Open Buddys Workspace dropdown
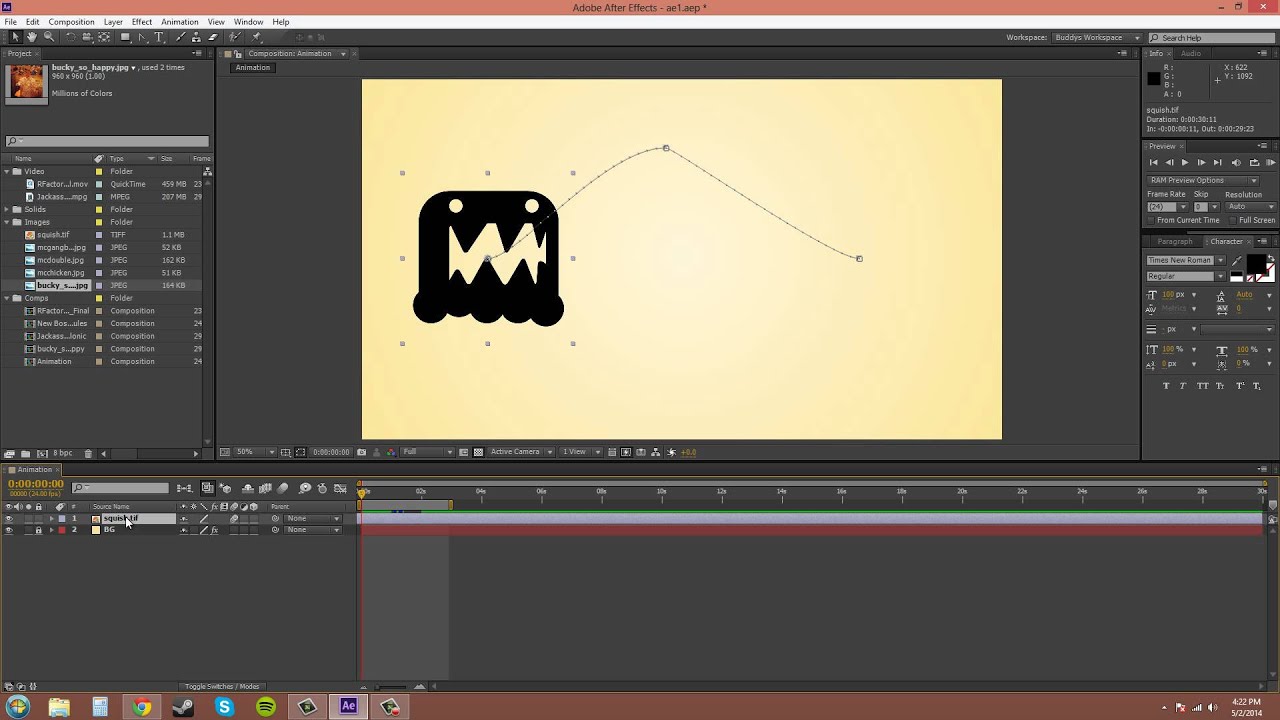This screenshot has width=1280, height=720. click(1097, 38)
